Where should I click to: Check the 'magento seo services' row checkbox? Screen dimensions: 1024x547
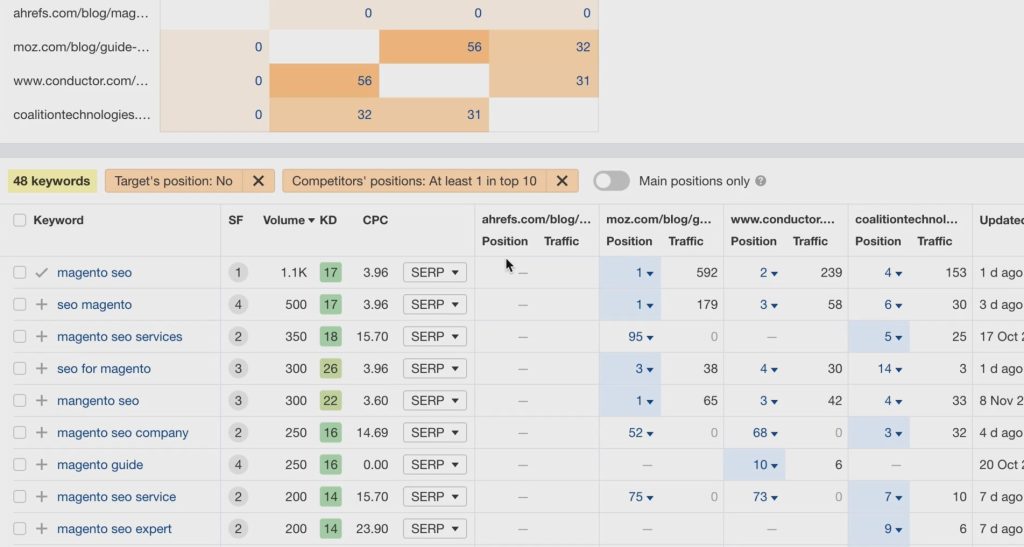click(x=20, y=336)
